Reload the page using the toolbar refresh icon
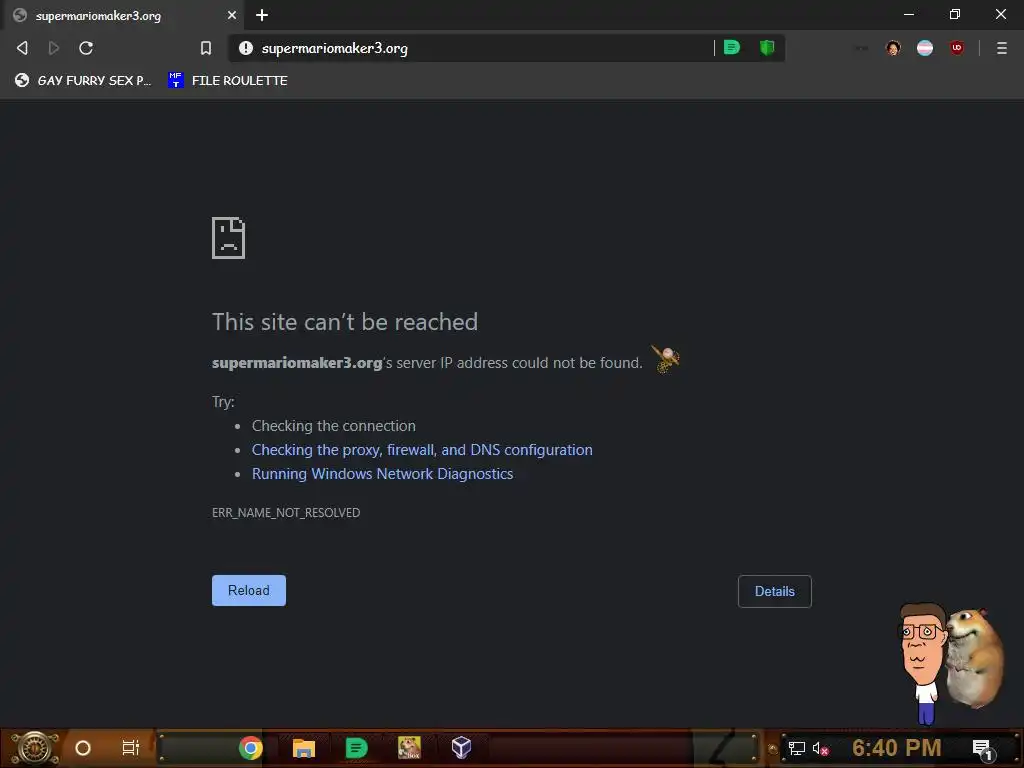This screenshot has width=1024, height=768. pos(86,48)
